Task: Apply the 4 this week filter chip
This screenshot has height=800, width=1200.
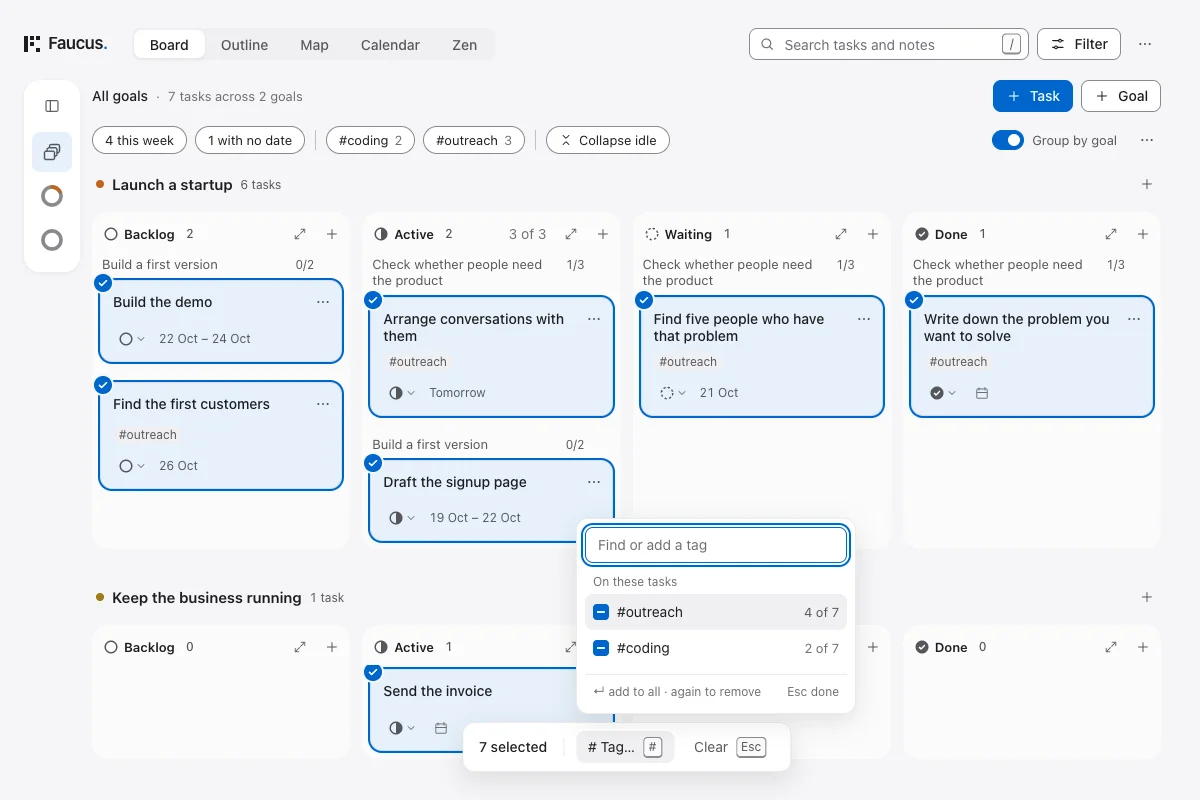Action: tap(139, 140)
